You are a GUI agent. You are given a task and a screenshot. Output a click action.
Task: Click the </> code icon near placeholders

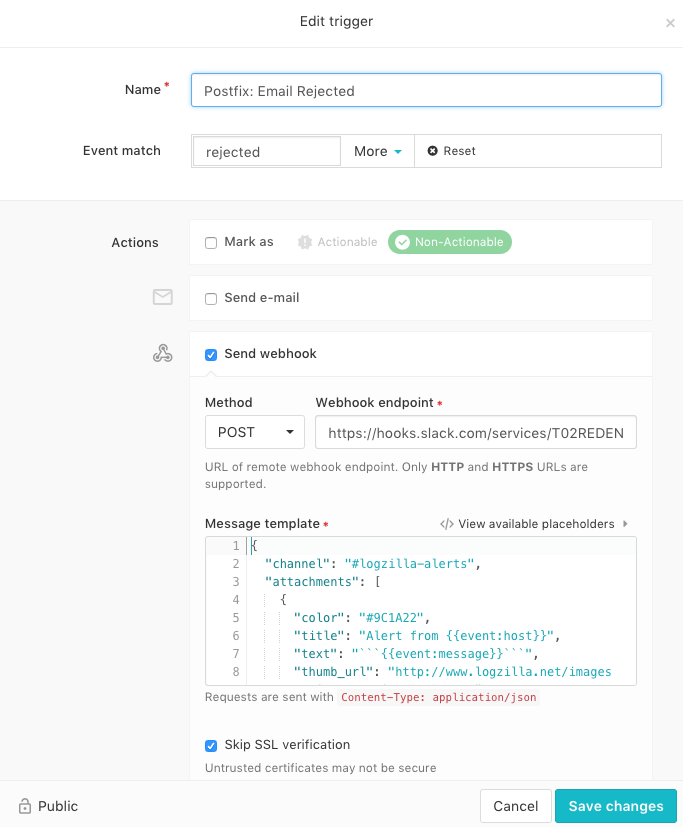[447, 523]
